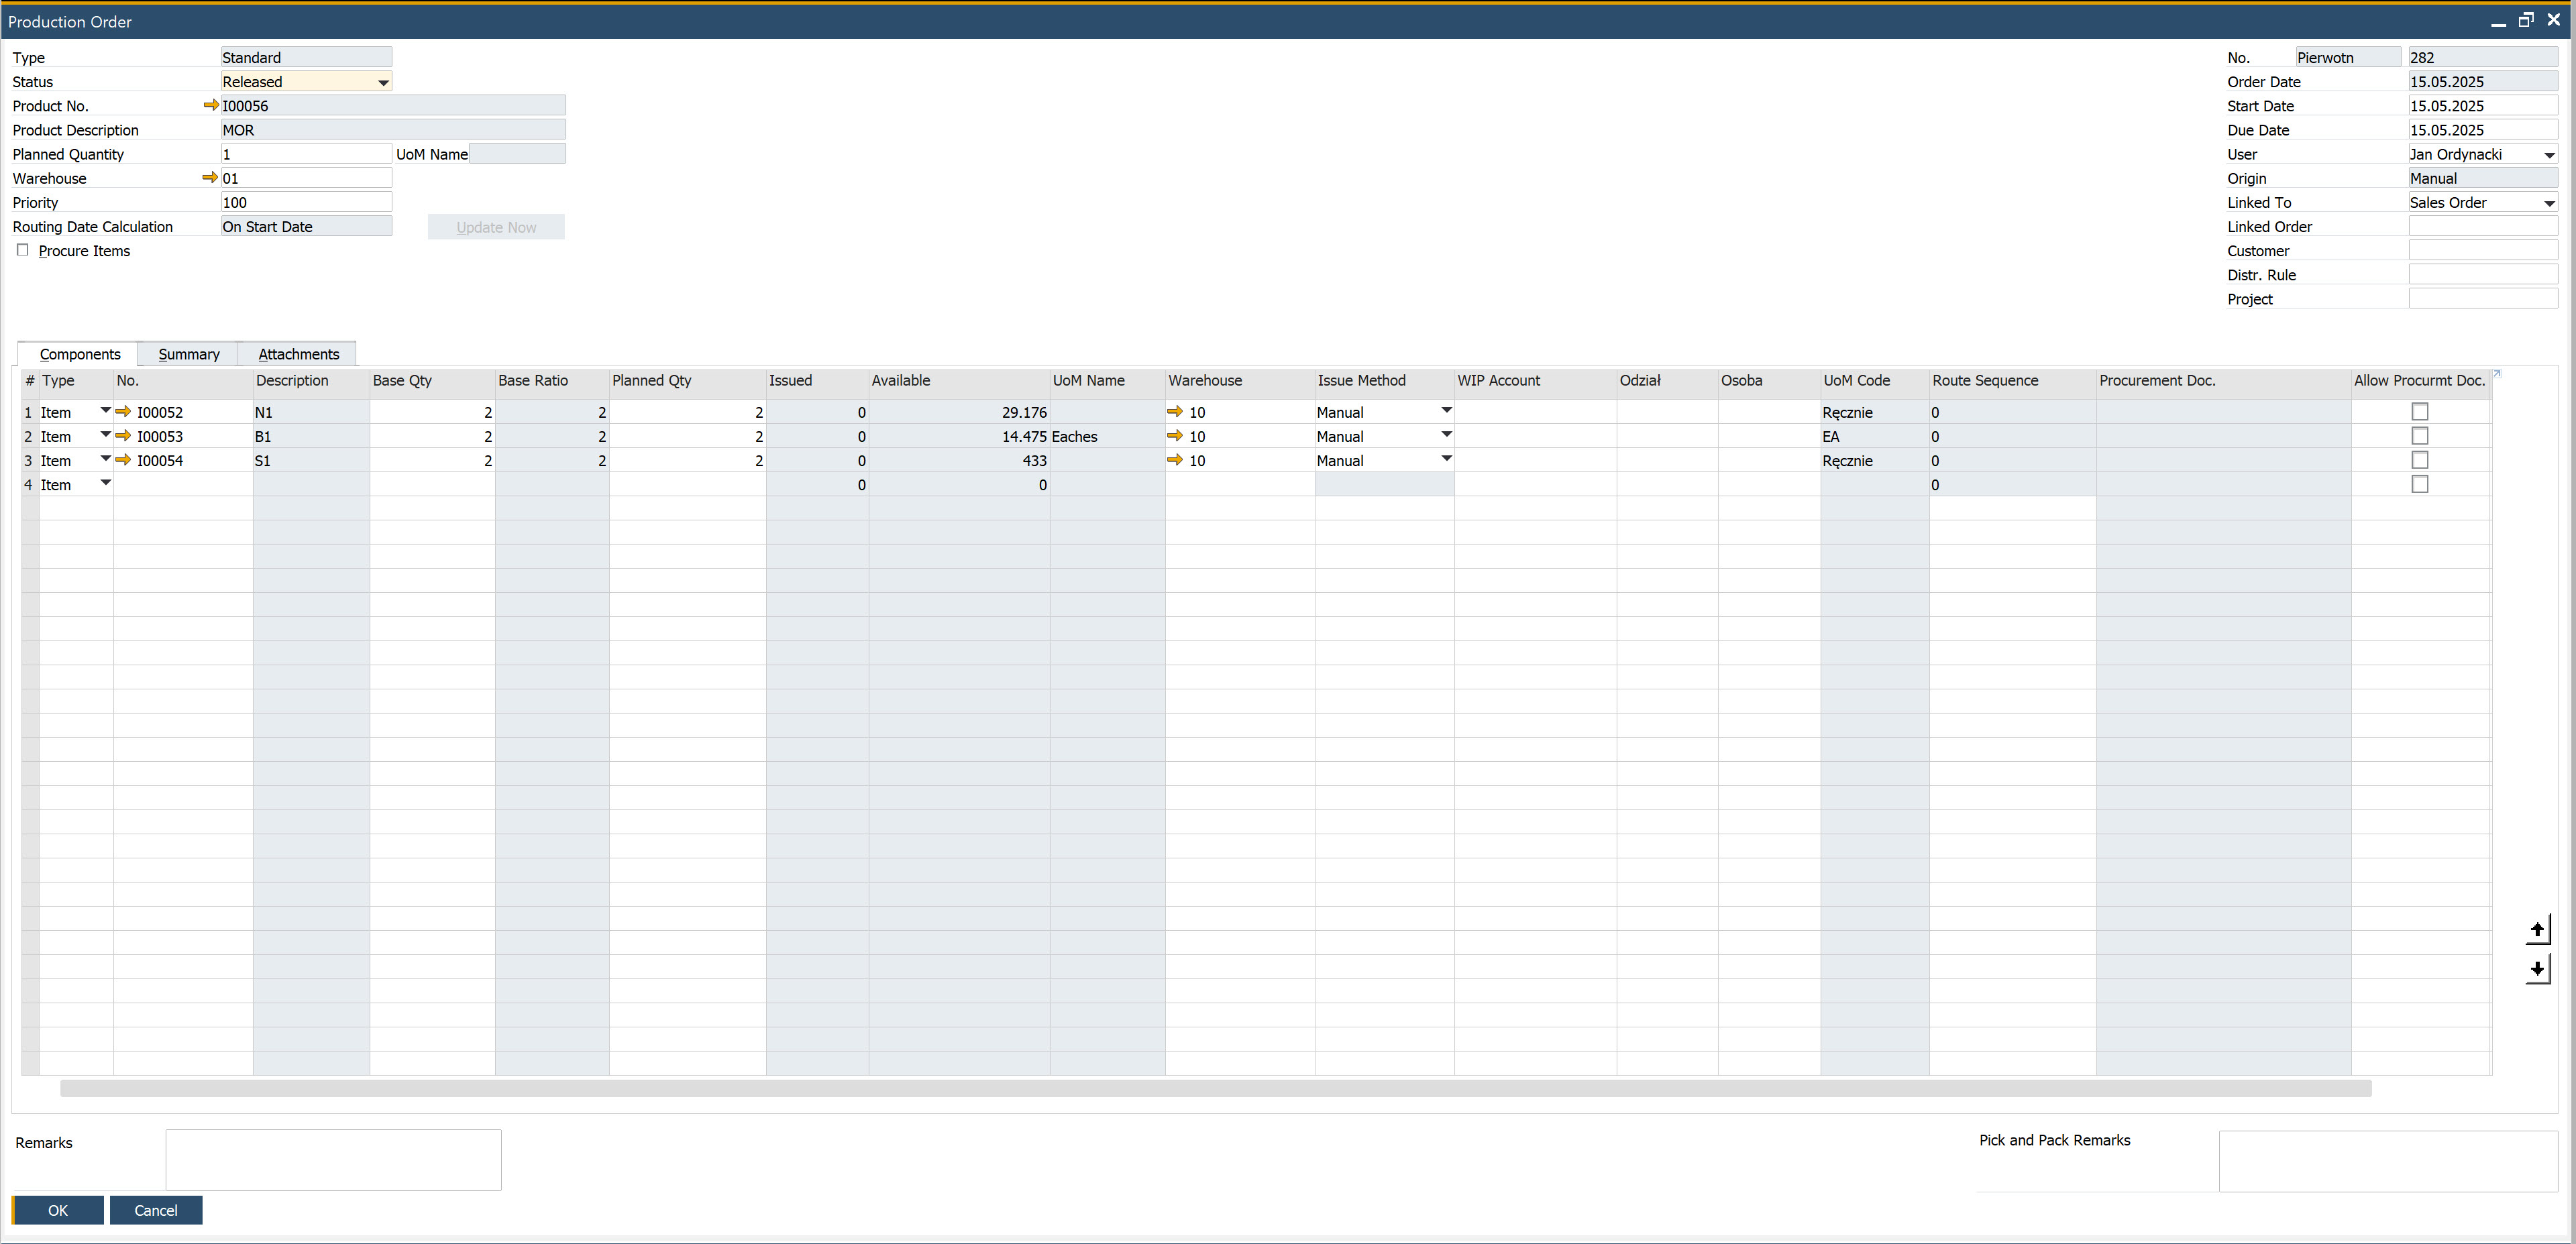Check Allow Procurmt Doc. for row 1
Image resolution: width=2576 pixels, height=1244 pixels.
coord(2420,411)
